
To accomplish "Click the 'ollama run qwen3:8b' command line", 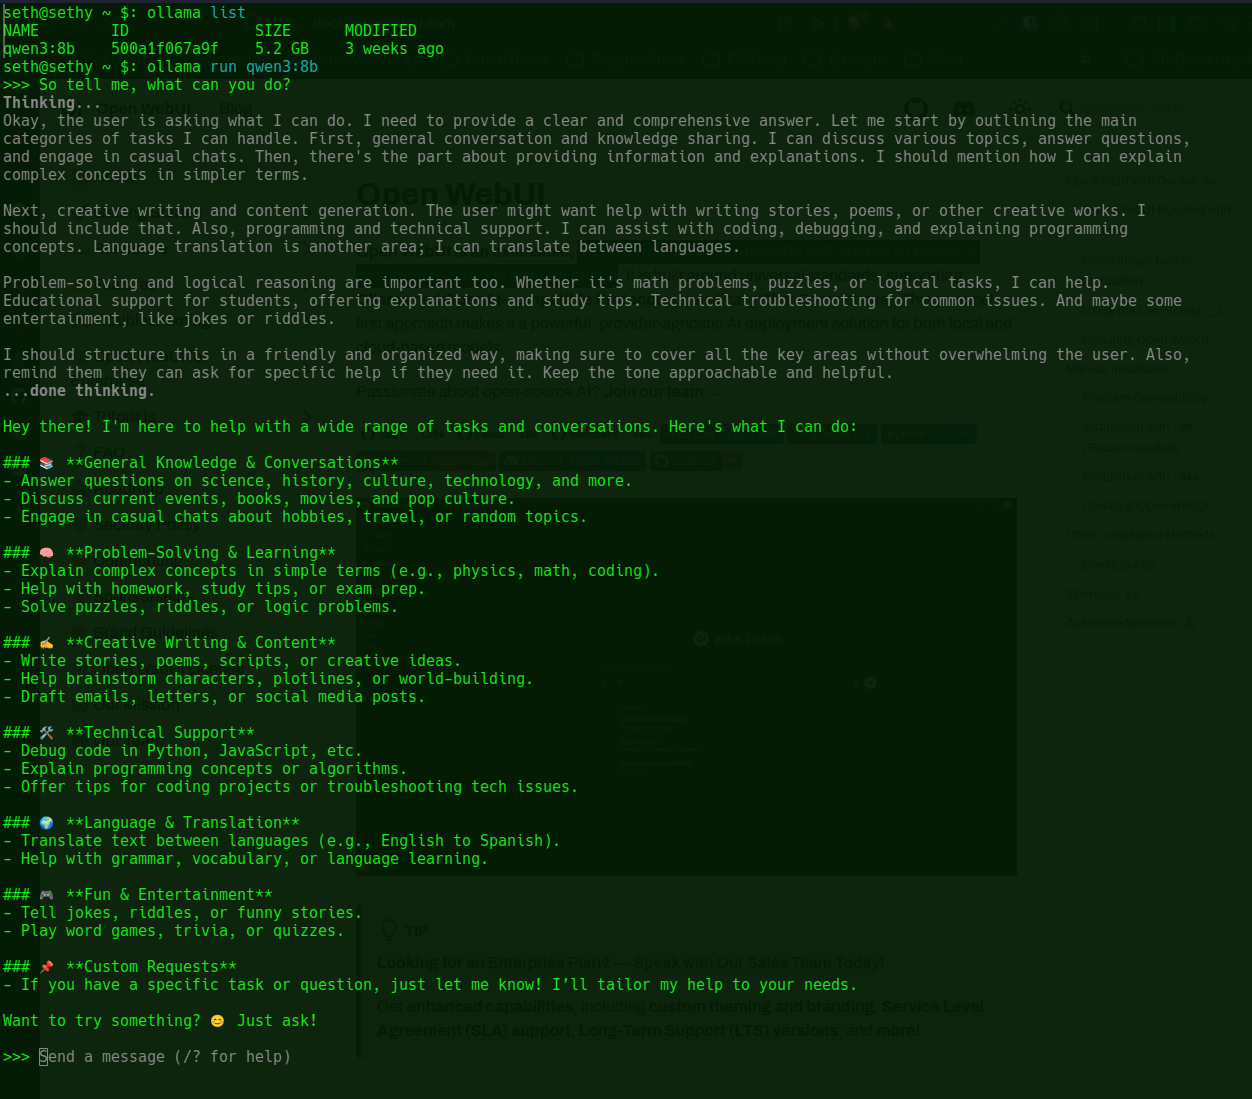I will point(232,67).
